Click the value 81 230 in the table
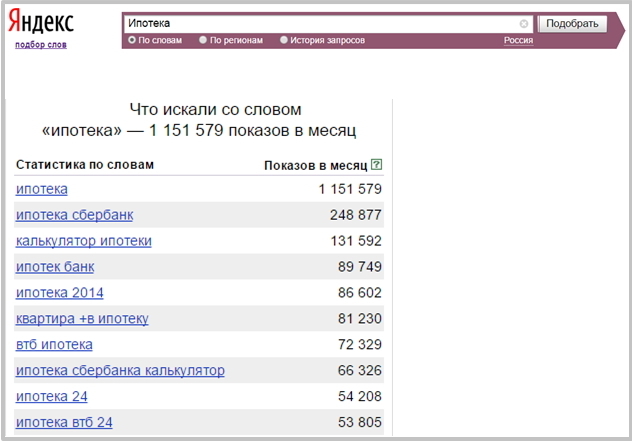The image size is (632, 441). 360,318
